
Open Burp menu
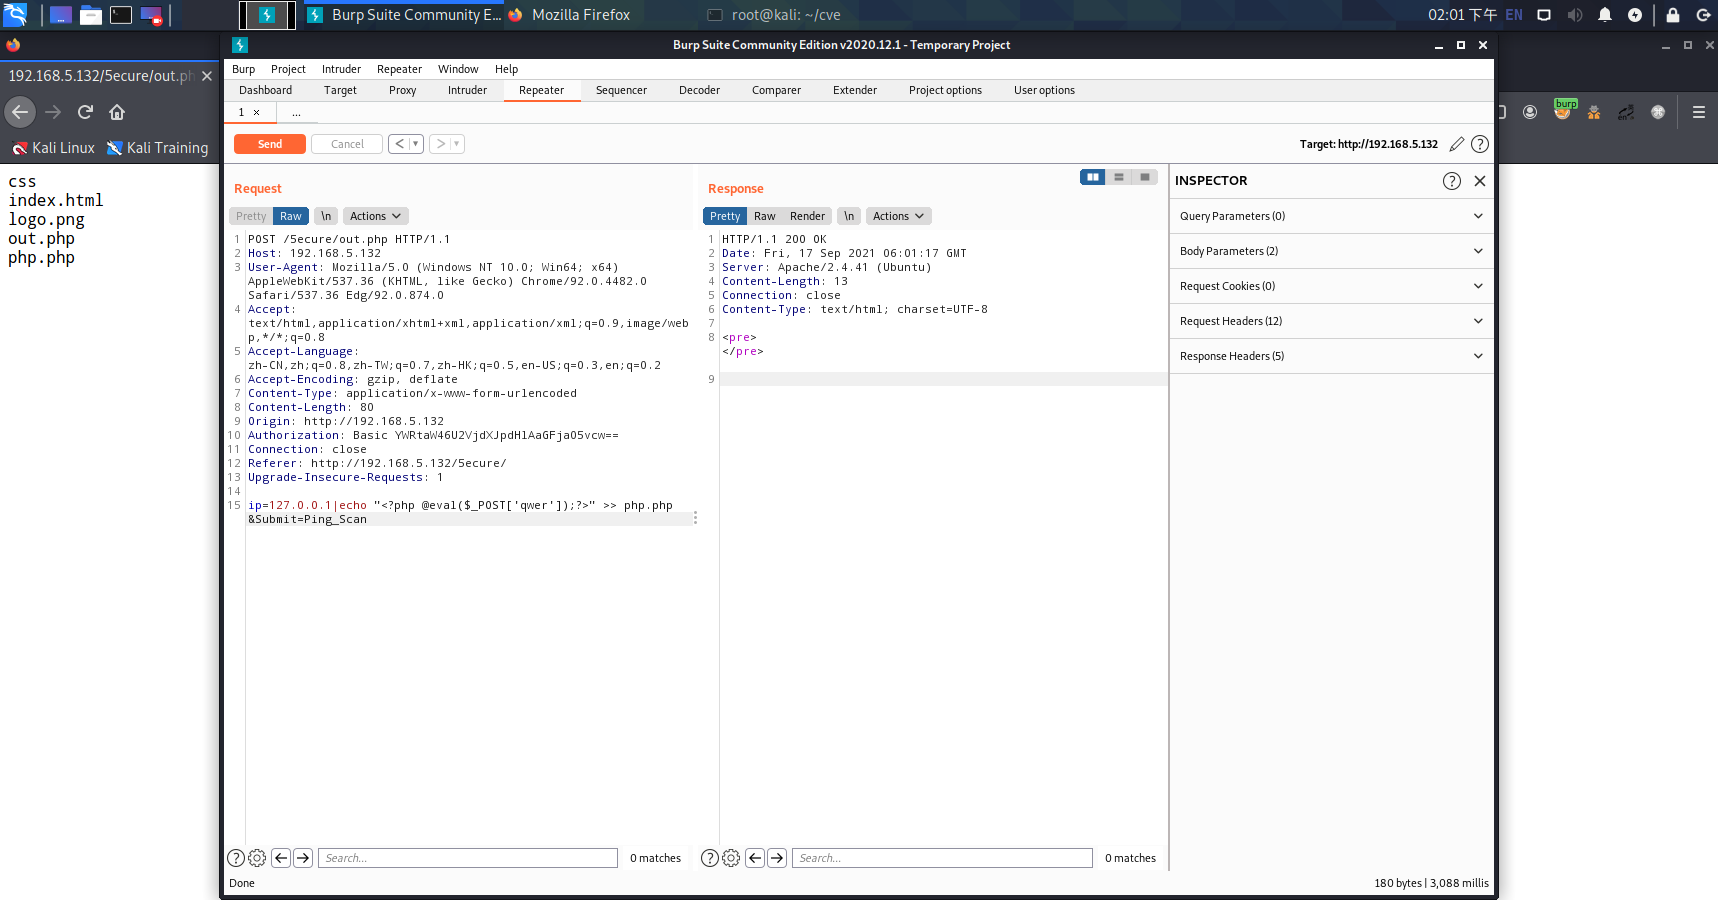(x=243, y=69)
